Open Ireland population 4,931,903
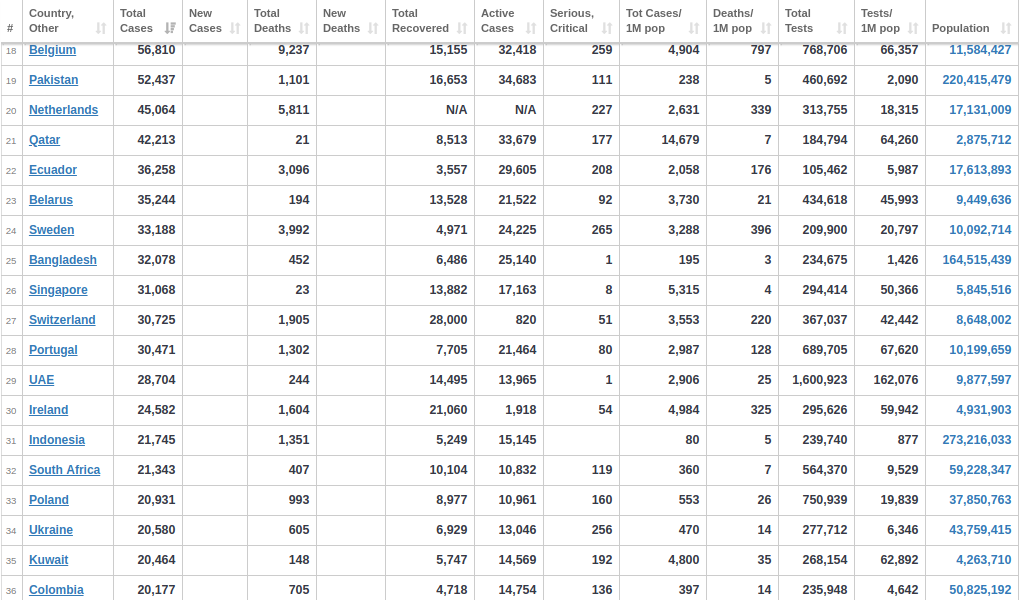 coord(983,410)
